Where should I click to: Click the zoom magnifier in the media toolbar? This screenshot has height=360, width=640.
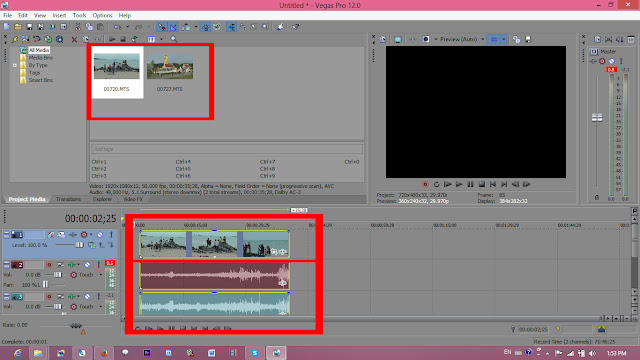coord(174,39)
